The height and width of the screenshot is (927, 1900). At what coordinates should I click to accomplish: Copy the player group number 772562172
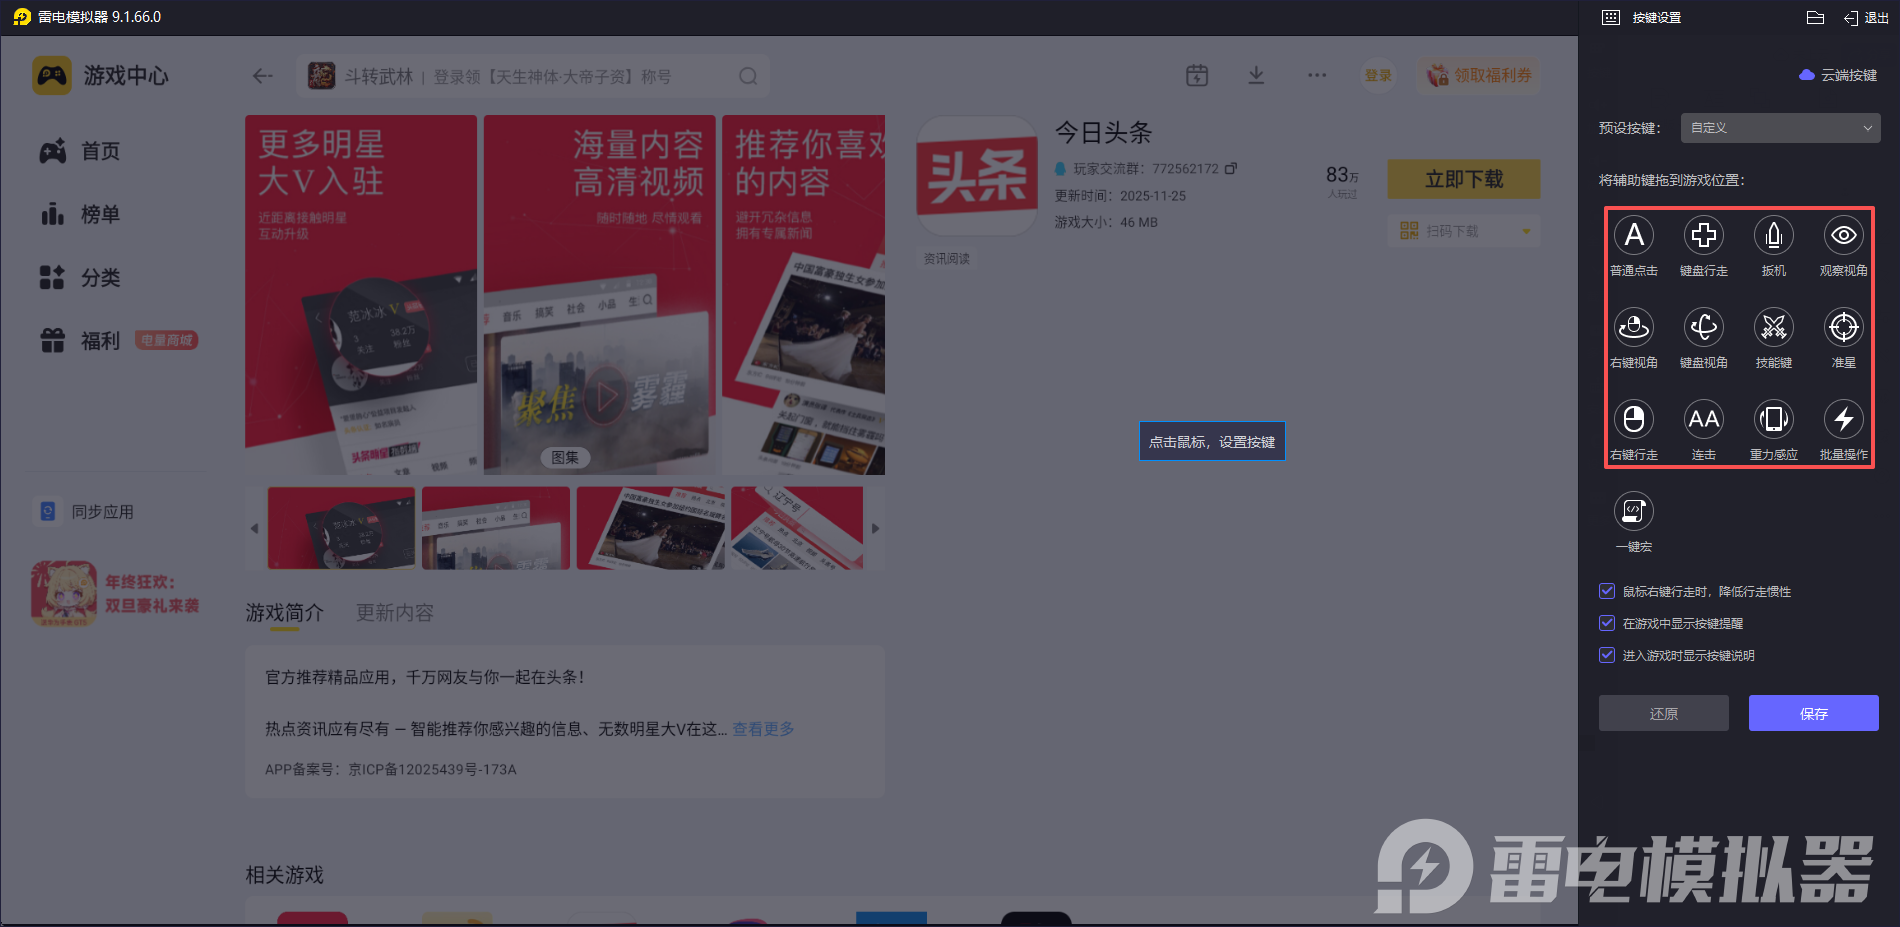click(1231, 168)
